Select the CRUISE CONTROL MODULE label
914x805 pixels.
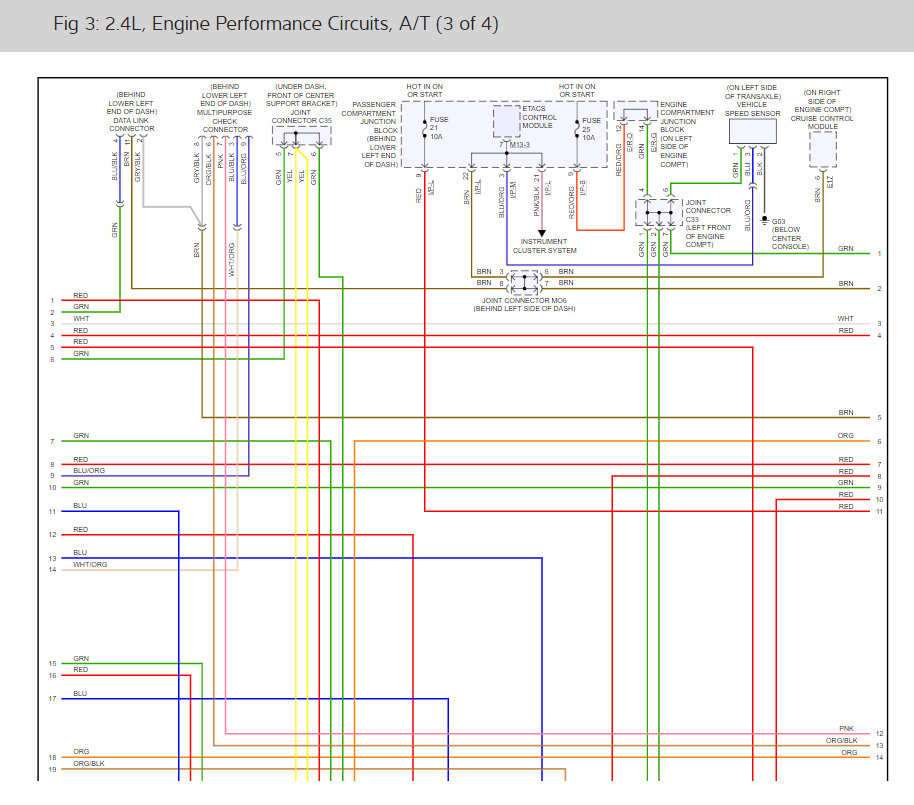click(822, 122)
